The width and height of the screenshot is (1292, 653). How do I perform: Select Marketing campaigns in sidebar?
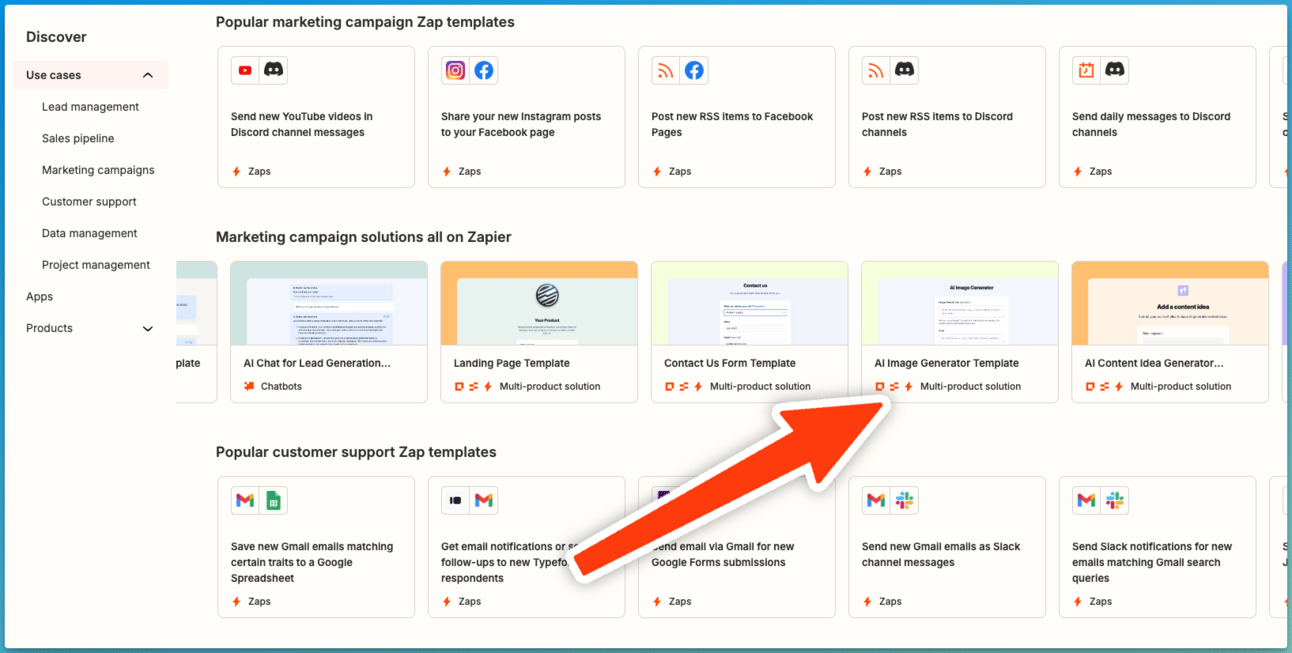click(98, 170)
